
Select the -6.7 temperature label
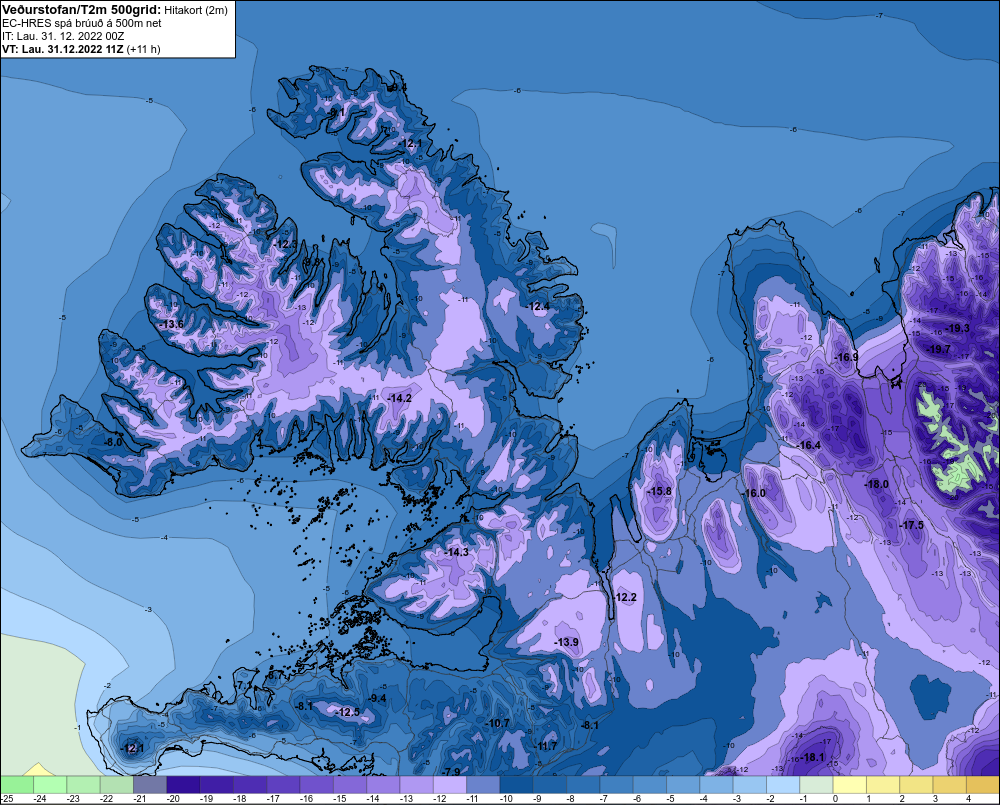tap(276, 675)
